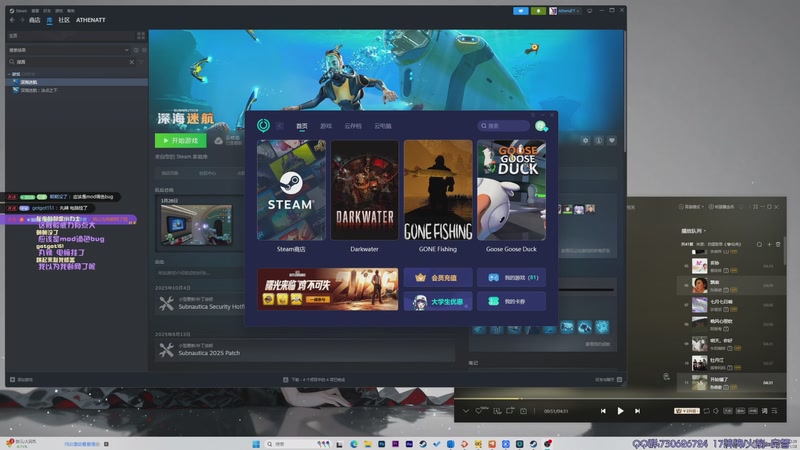Go back with Steam's back arrow

[12, 20]
